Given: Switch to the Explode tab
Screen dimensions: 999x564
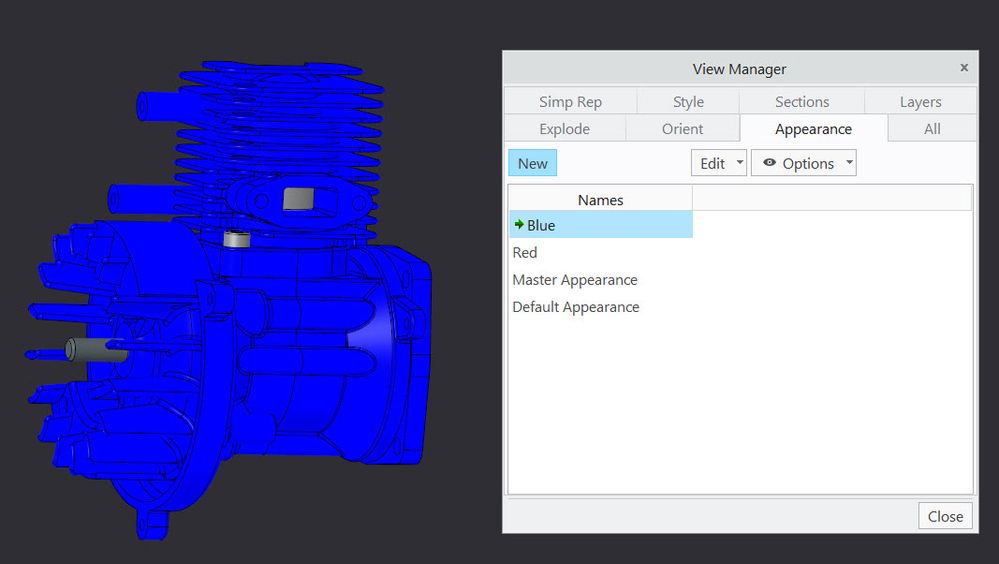Looking at the screenshot, I should point(564,129).
